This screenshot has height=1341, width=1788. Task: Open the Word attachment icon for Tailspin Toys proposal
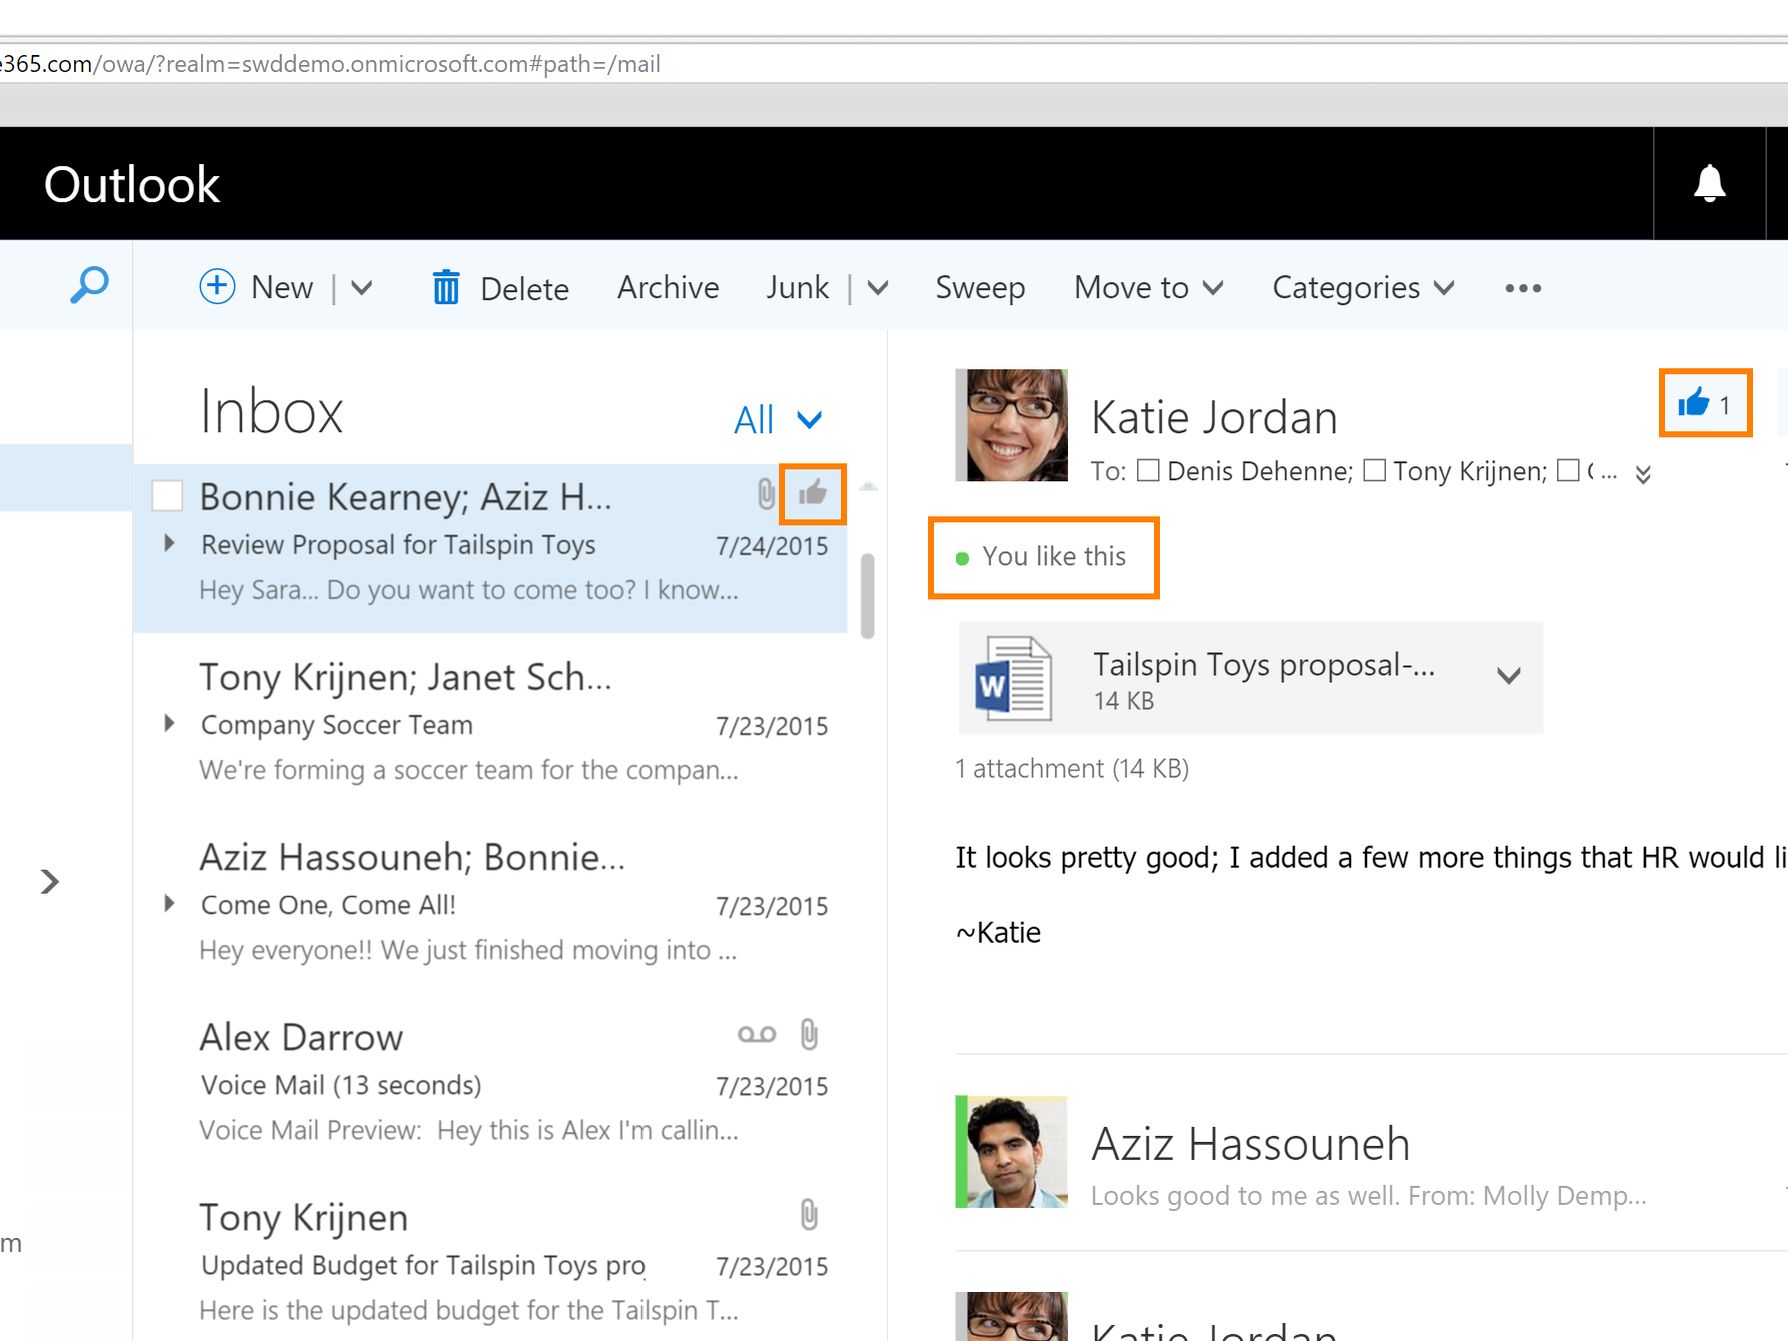click(x=1013, y=678)
